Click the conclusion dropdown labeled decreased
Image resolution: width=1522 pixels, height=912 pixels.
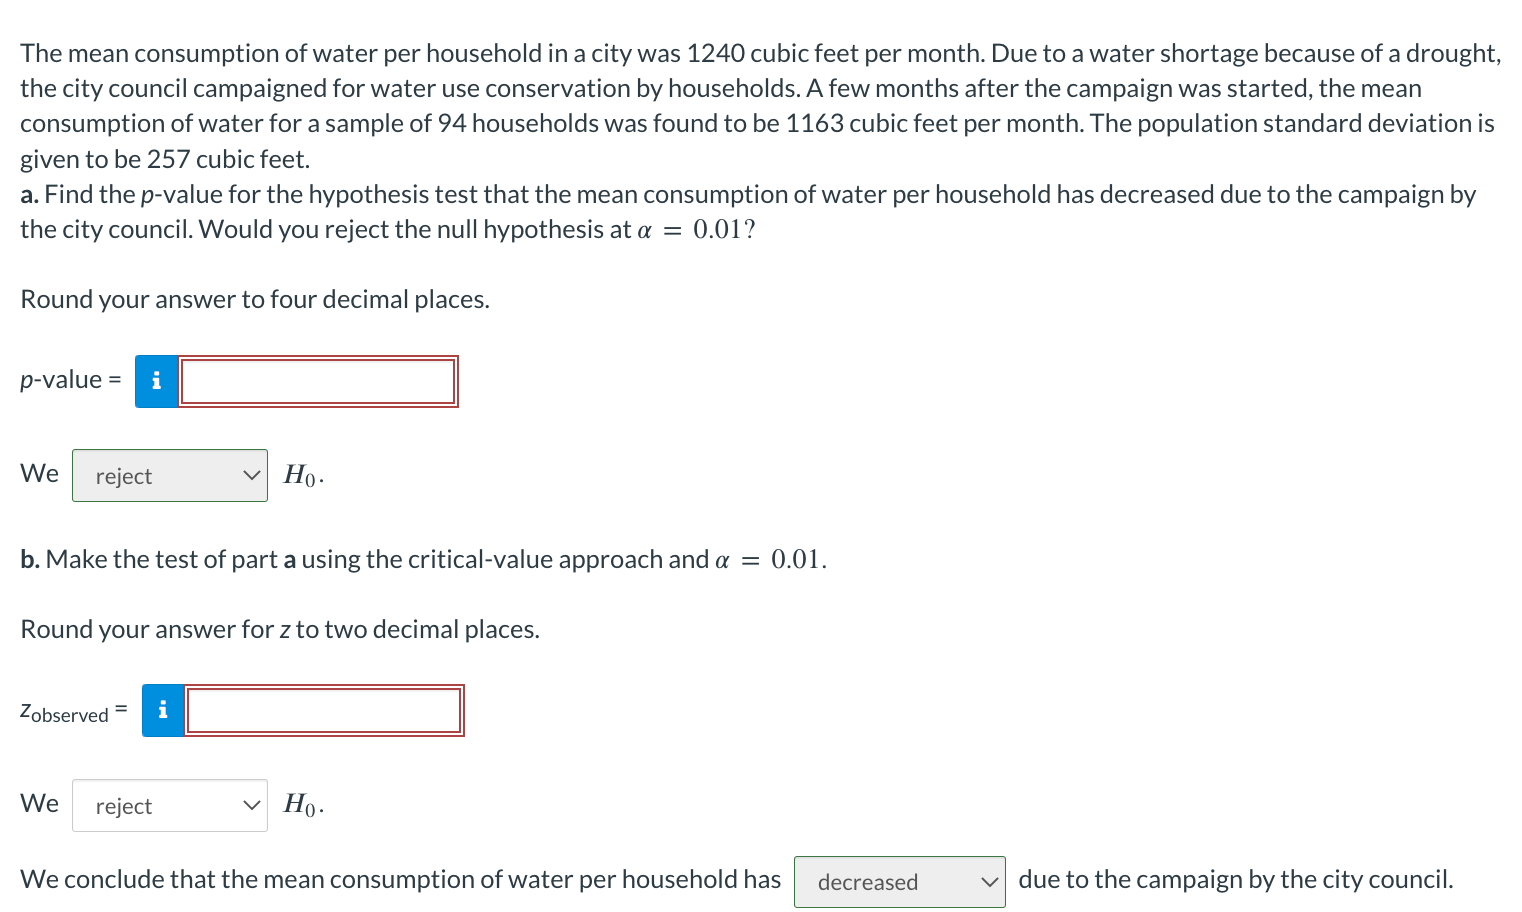[x=899, y=881]
